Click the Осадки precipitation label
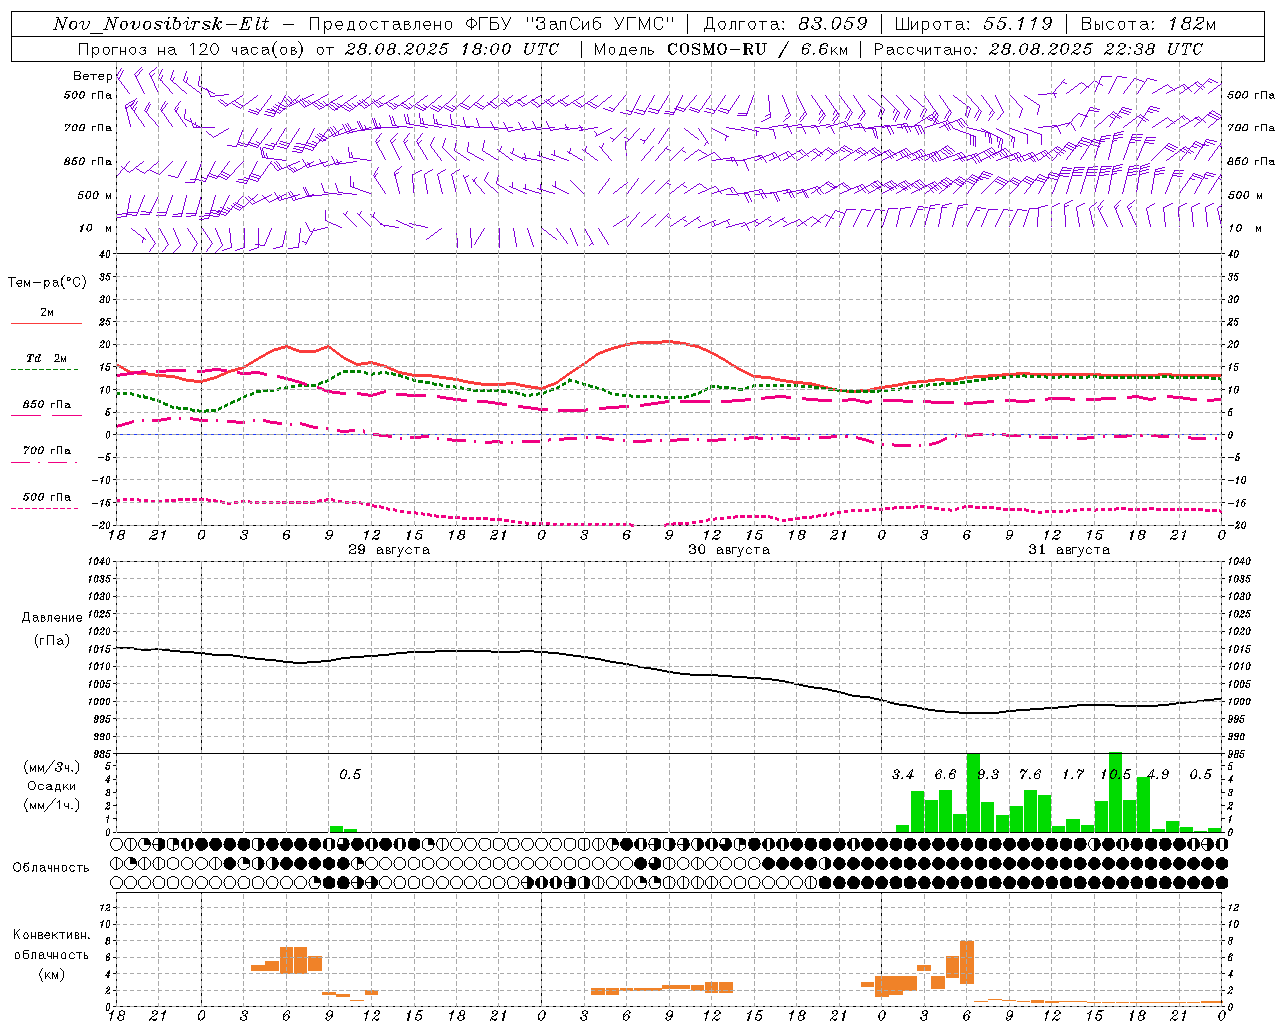1280x1024 pixels. pyautogui.click(x=52, y=786)
